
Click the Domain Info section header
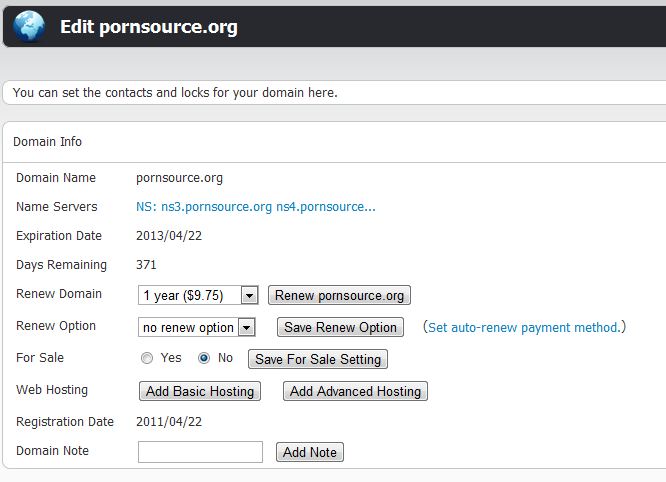click(x=47, y=142)
